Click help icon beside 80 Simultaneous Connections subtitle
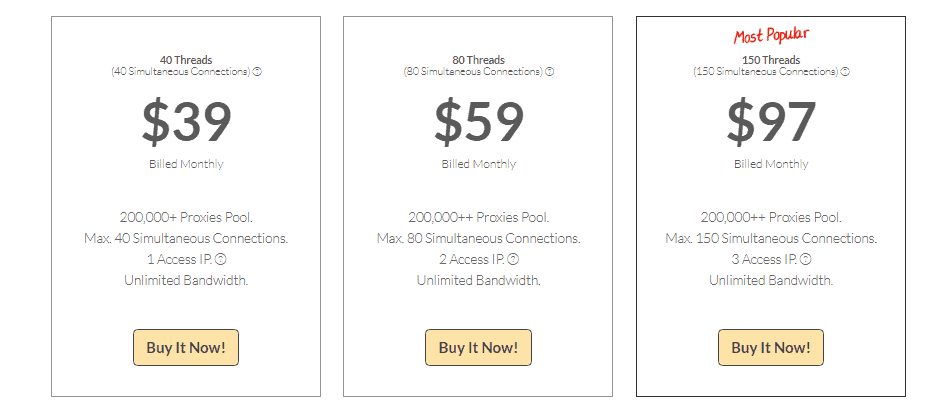The height and width of the screenshot is (409, 926). (x=549, y=71)
